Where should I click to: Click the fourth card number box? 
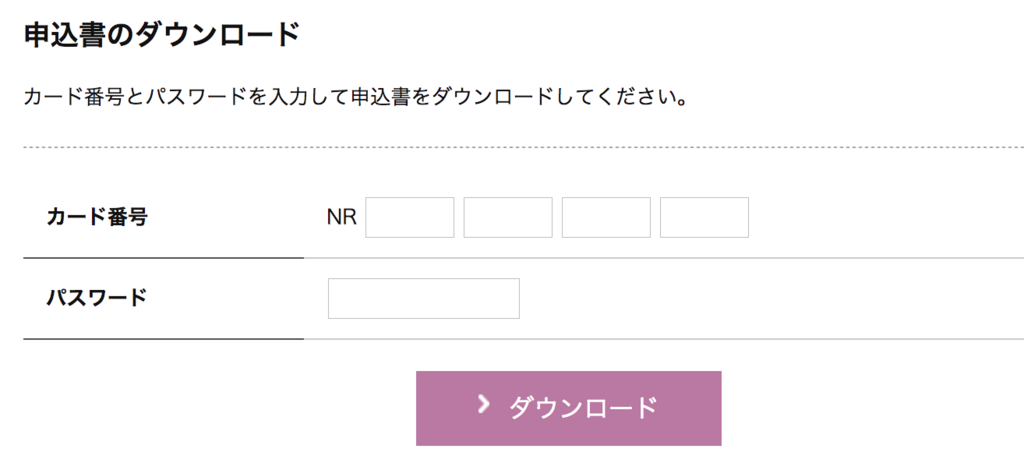(x=704, y=217)
